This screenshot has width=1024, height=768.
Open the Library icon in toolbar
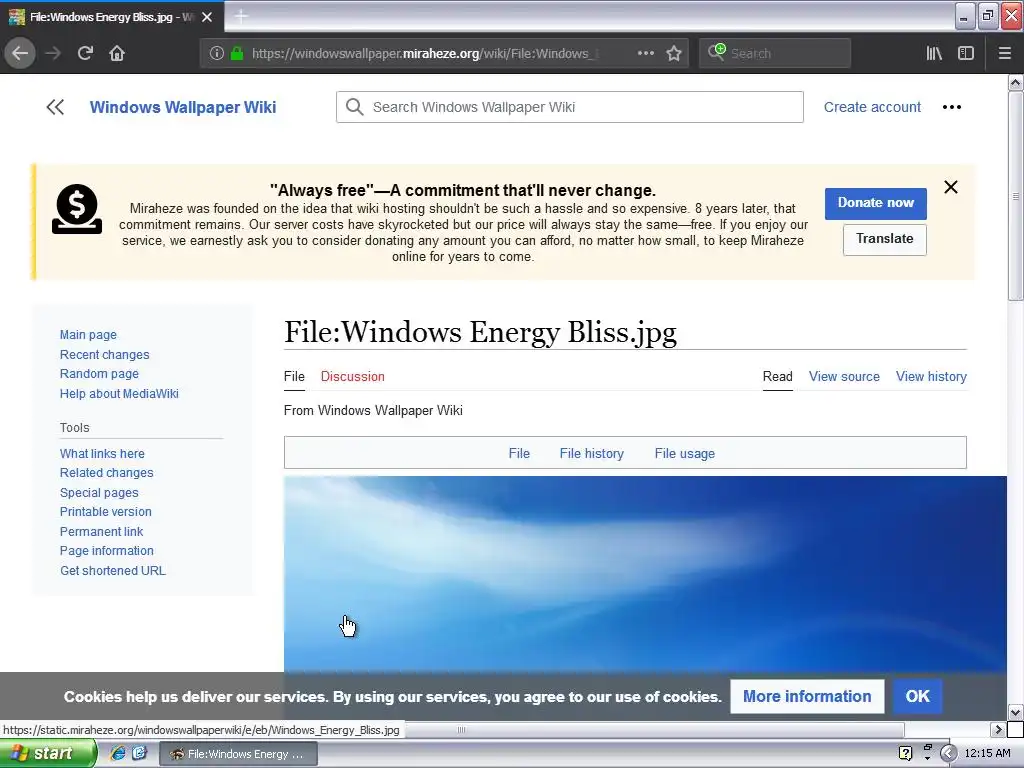[x=934, y=54]
